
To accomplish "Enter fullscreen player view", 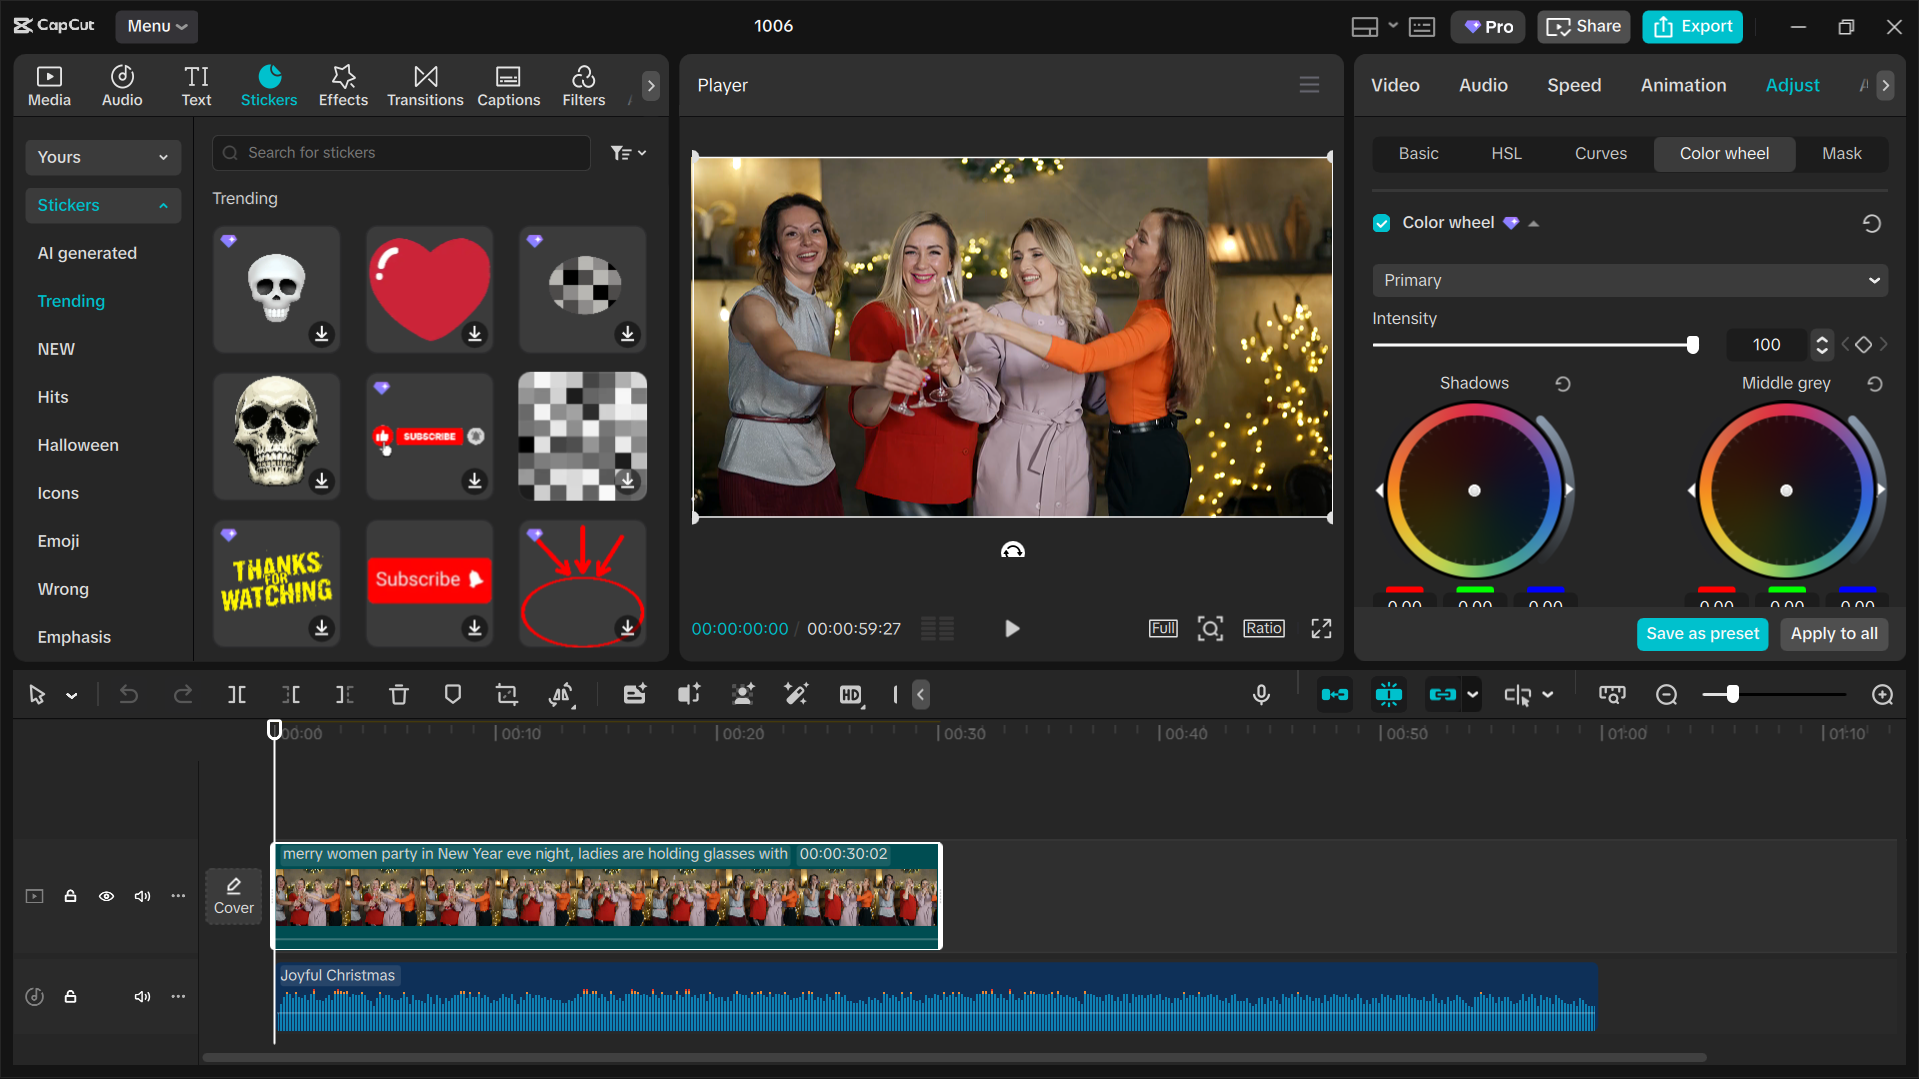I will 1321,628.
